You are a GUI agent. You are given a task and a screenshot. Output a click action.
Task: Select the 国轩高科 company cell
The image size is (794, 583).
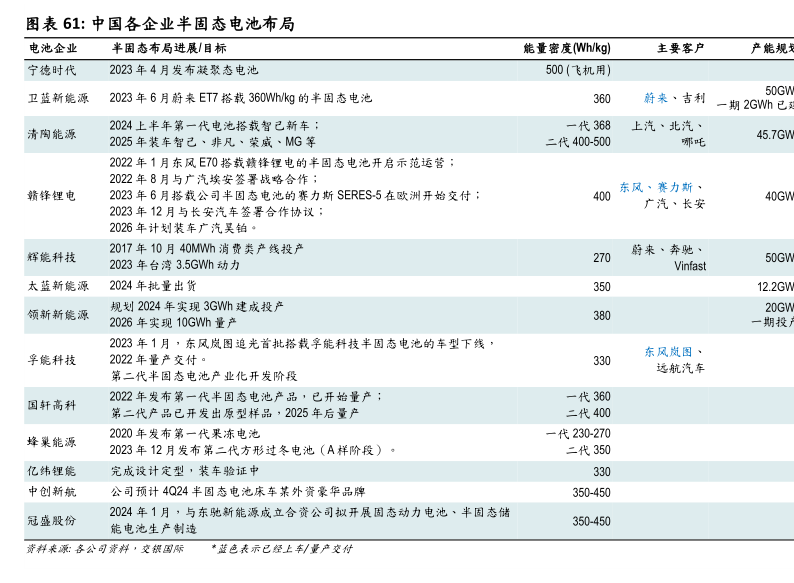[52, 405]
